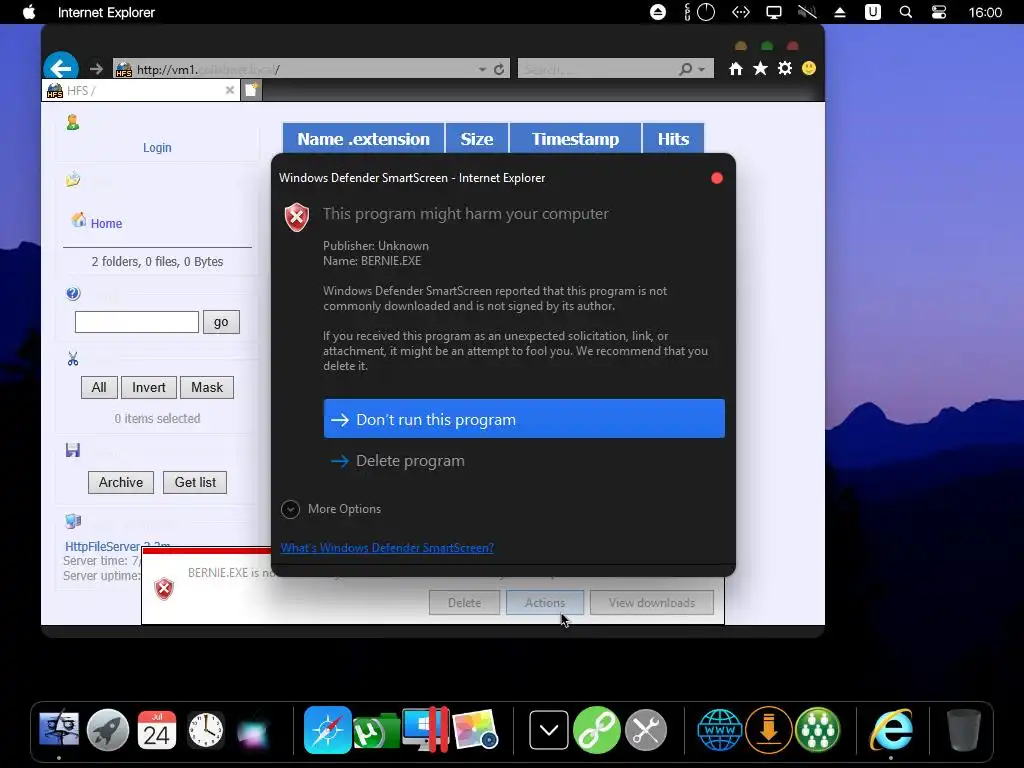Screen dimensions: 1024x768
Task: Click the green chain link dock icon
Action: pos(597,729)
